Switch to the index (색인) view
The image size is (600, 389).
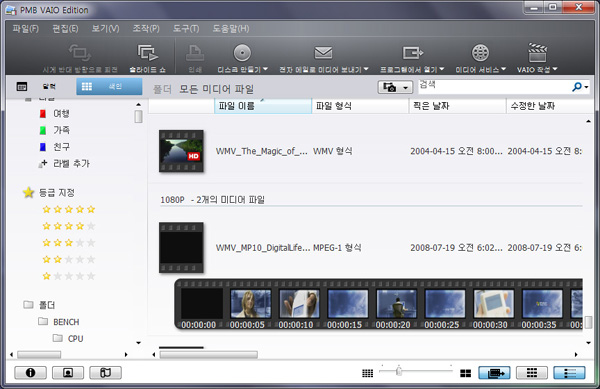pyautogui.click(x=109, y=86)
